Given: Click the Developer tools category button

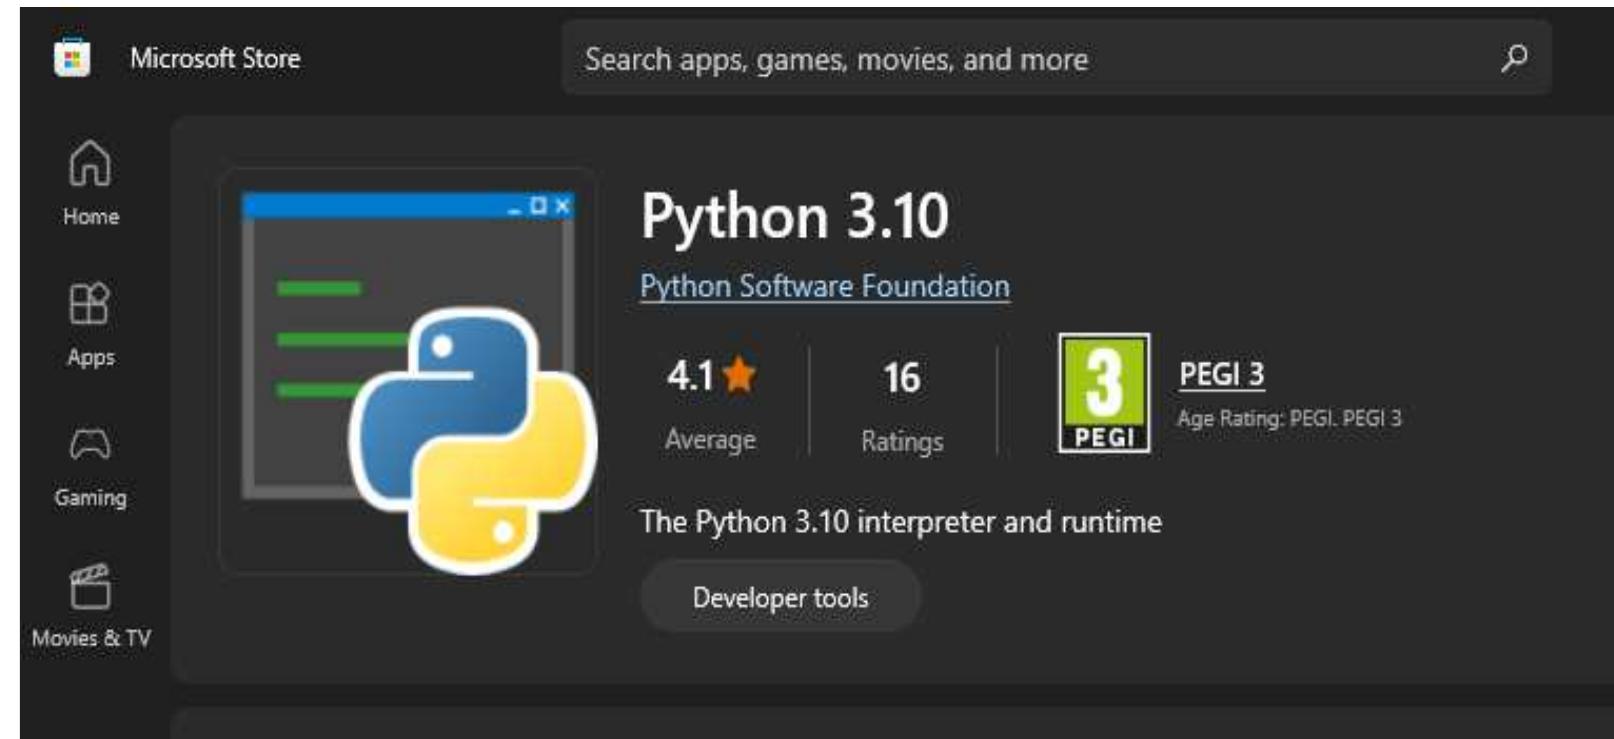Looking at the screenshot, I should (x=780, y=597).
